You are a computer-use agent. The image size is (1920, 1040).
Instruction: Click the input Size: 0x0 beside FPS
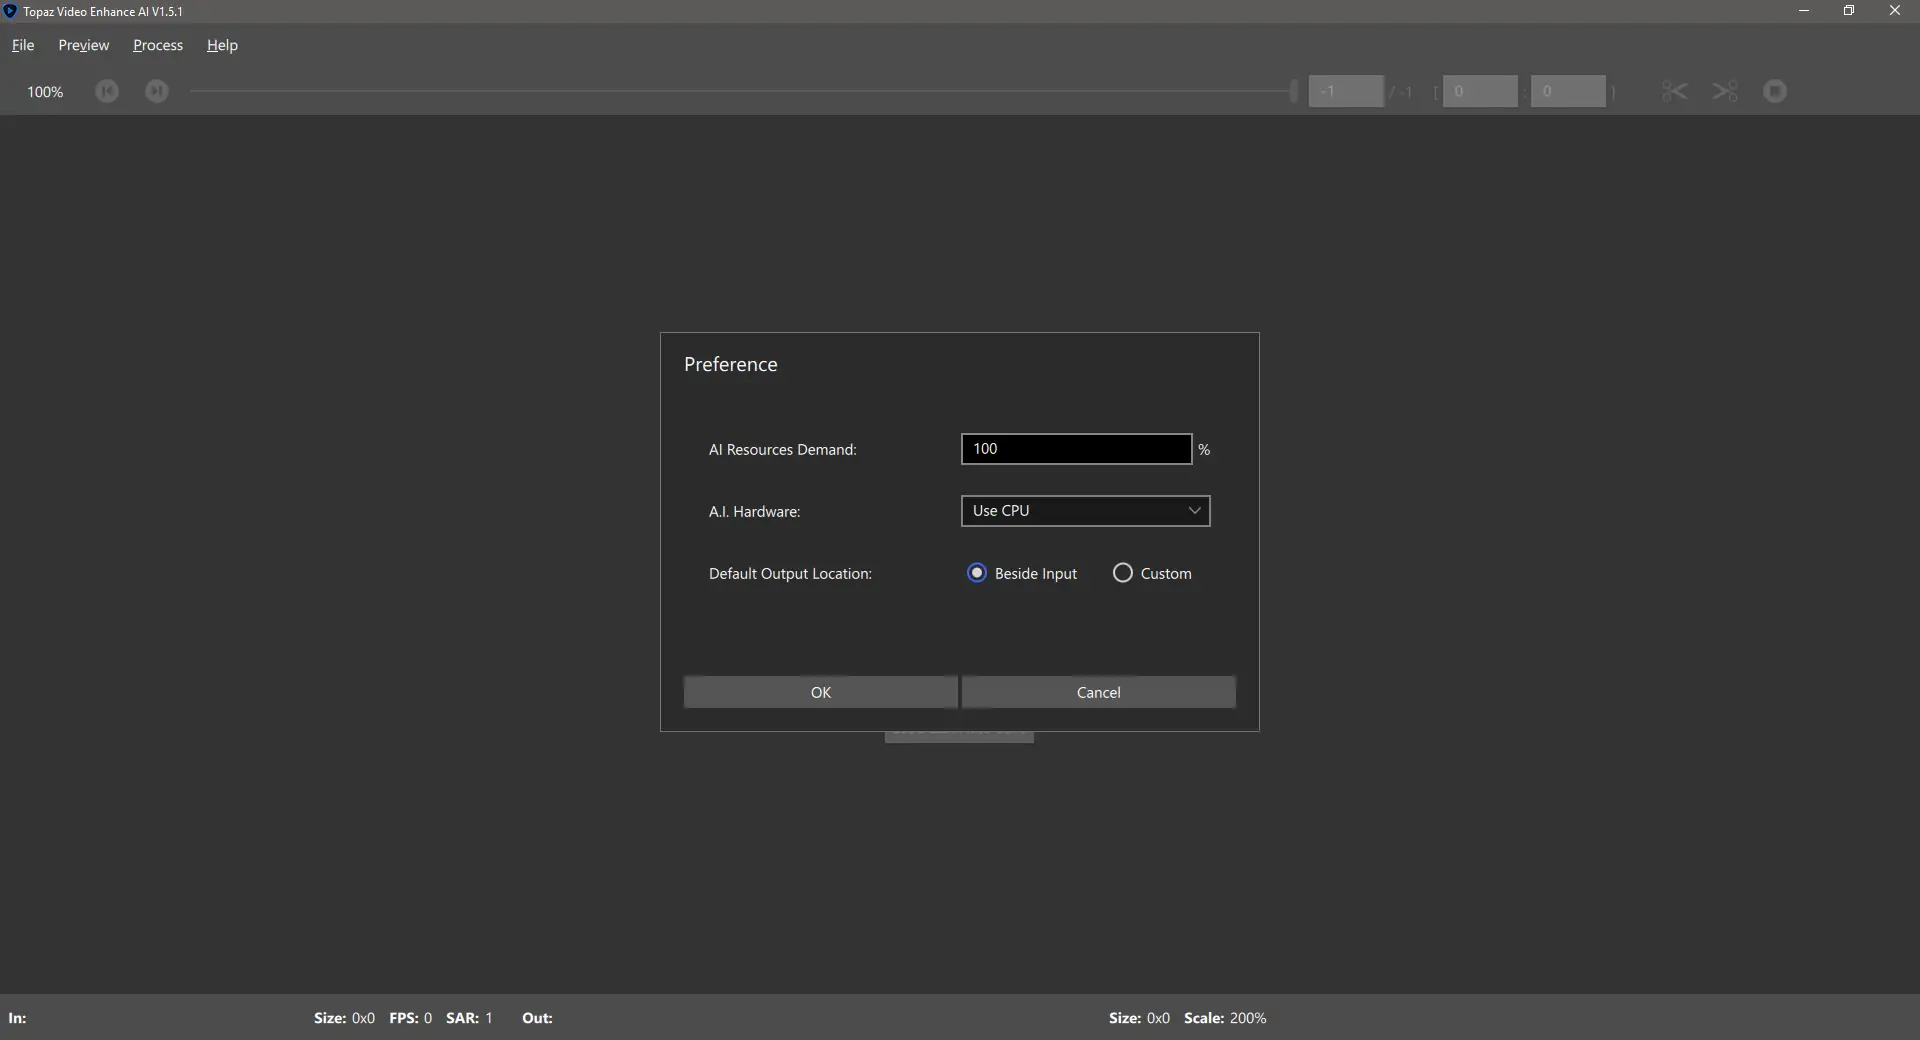(344, 1018)
